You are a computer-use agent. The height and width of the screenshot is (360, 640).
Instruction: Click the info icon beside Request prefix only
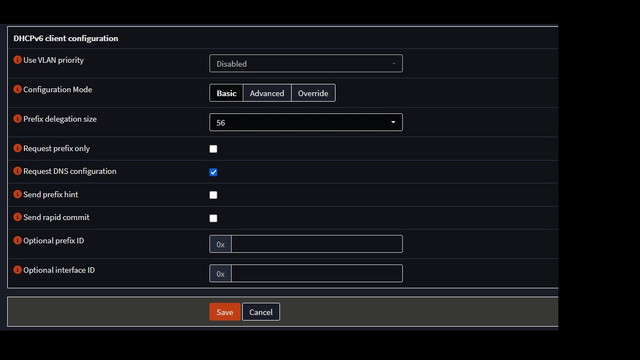(x=17, y=148)
